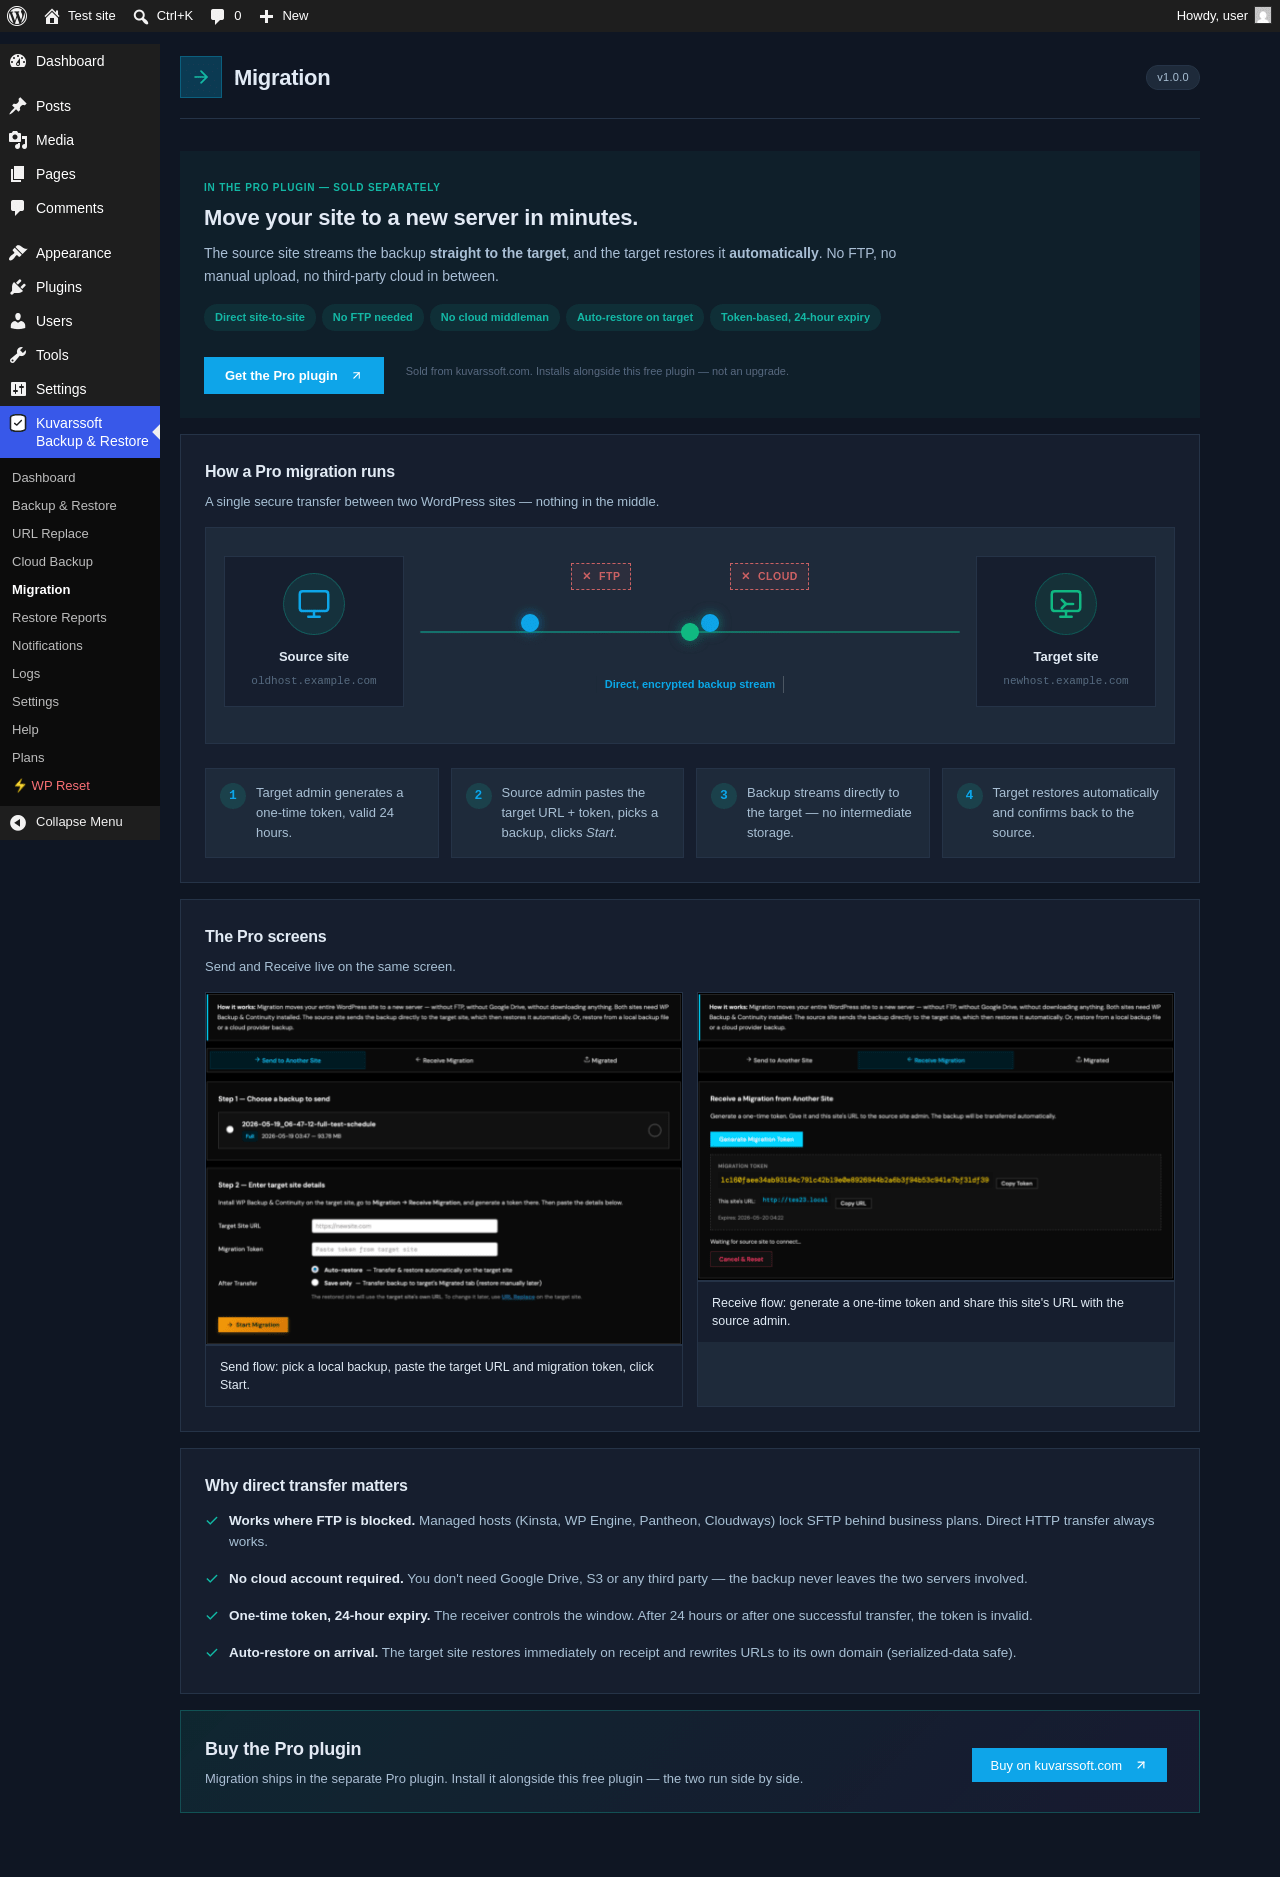Collapse the admin menu using Collapse Menu

tap(80, 822)
